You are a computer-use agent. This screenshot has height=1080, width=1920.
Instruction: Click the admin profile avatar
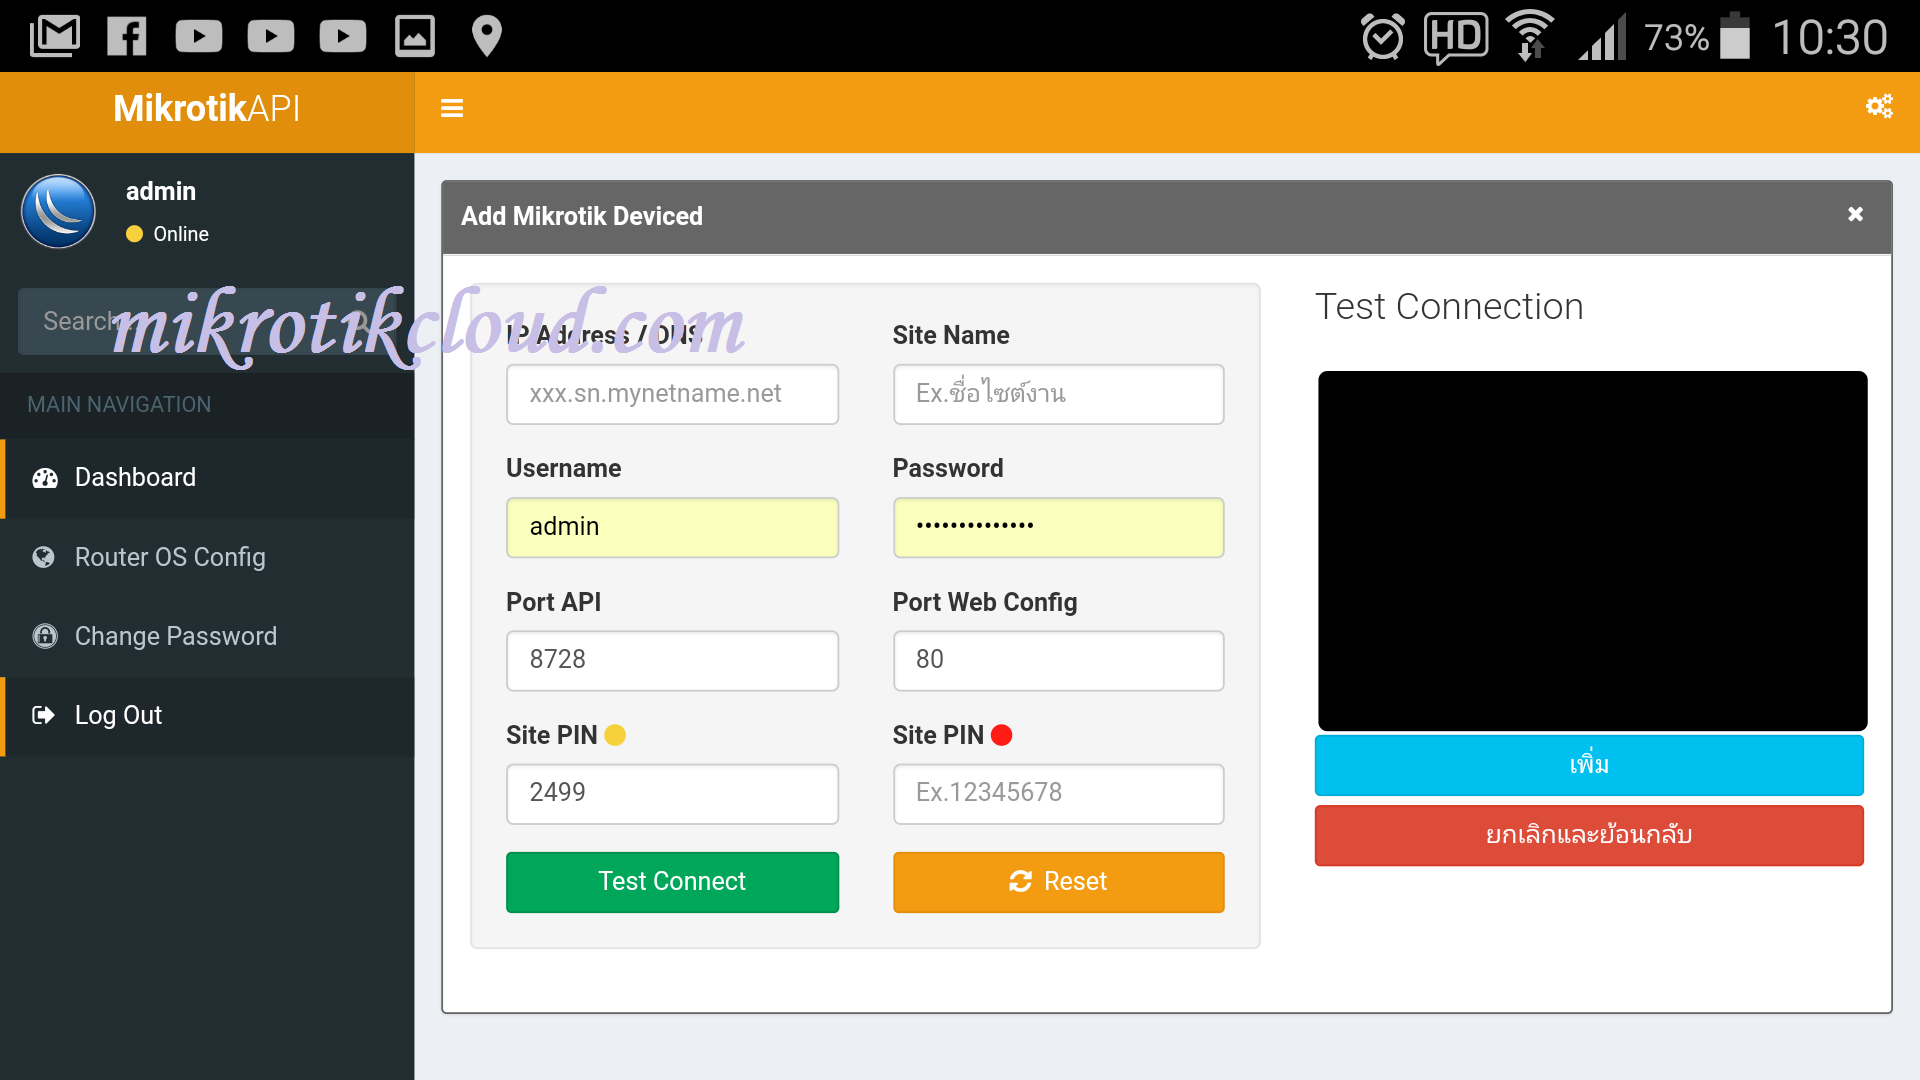(59, 211)
